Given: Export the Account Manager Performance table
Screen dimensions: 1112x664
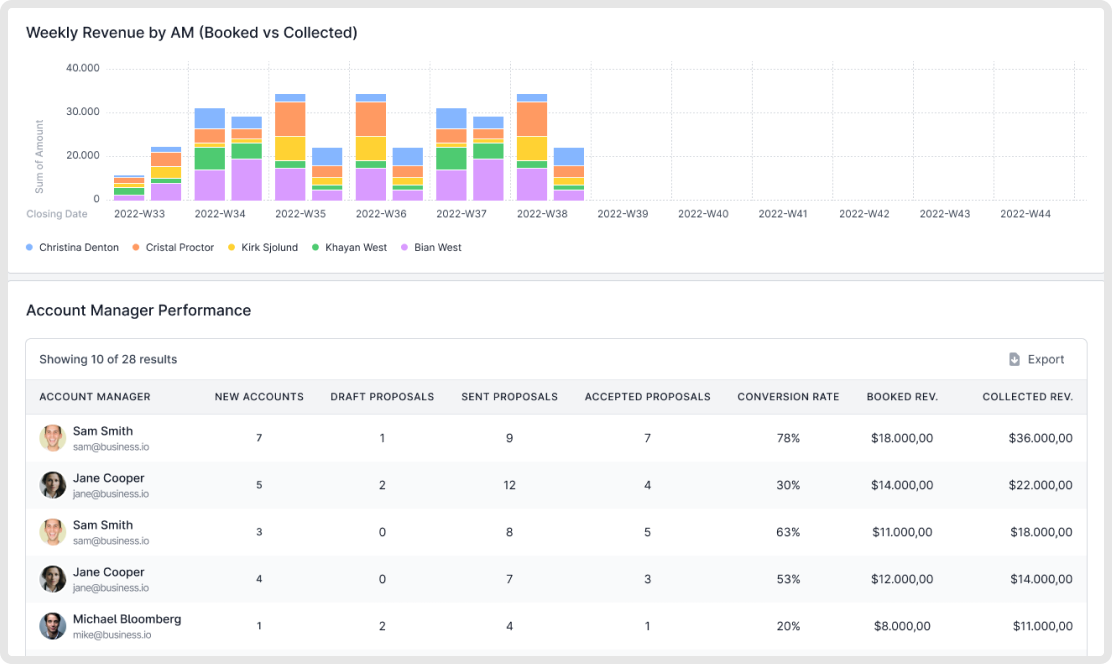Looking at the screenshot, I should coord(1036,360).
